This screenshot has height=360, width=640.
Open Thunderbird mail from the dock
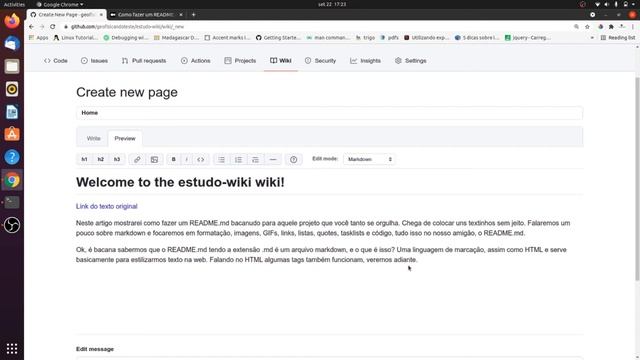click(12, 43)
